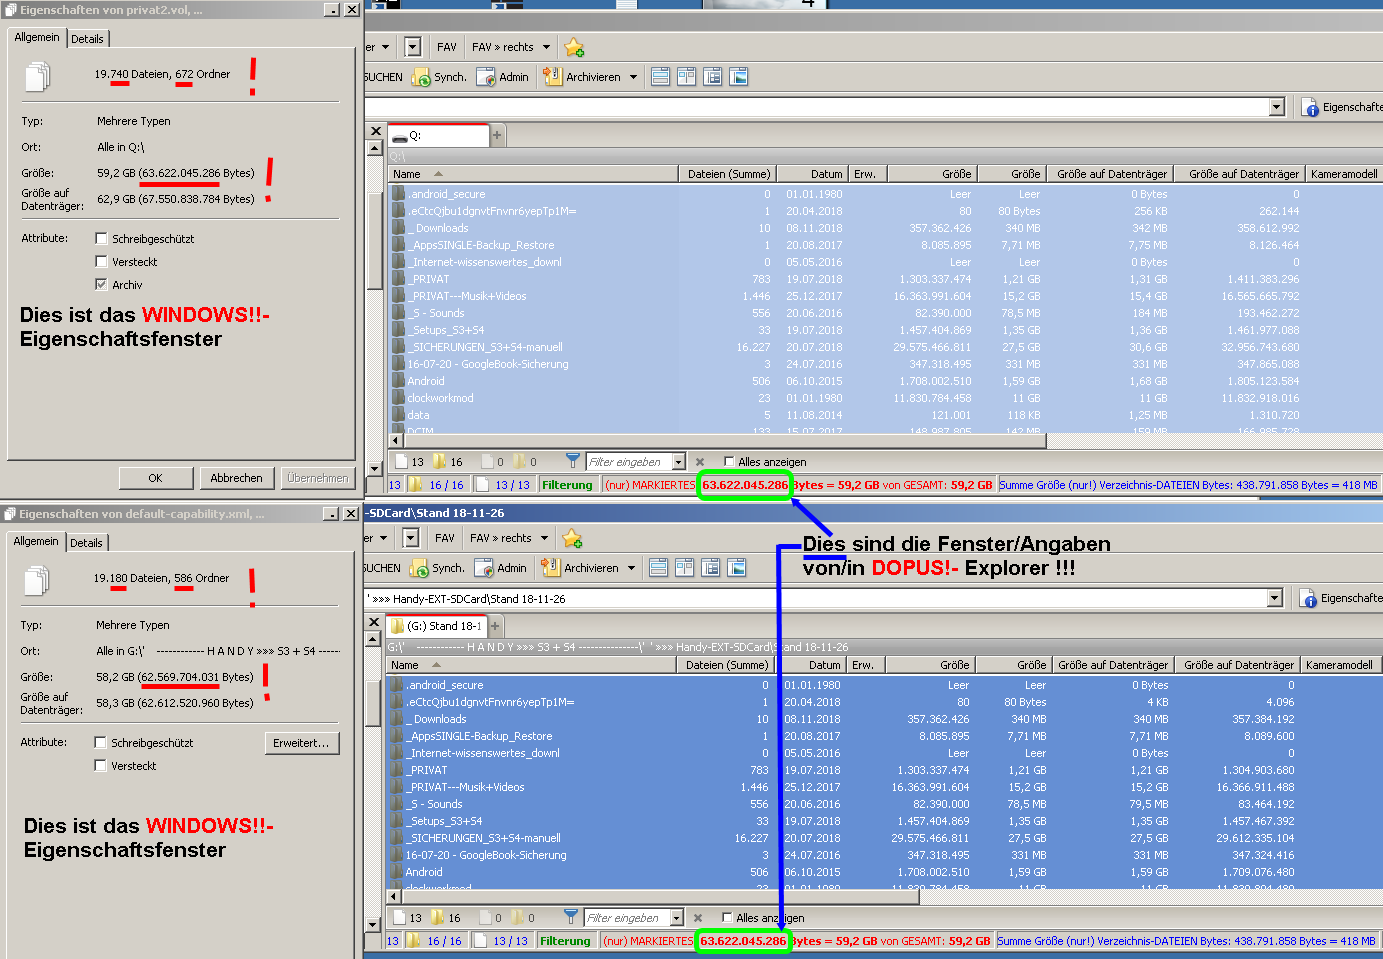Screen dimensions: 1383x959
Task: Check 'Alles anzeigen' in the Q: lister
Action: point(729,462)
